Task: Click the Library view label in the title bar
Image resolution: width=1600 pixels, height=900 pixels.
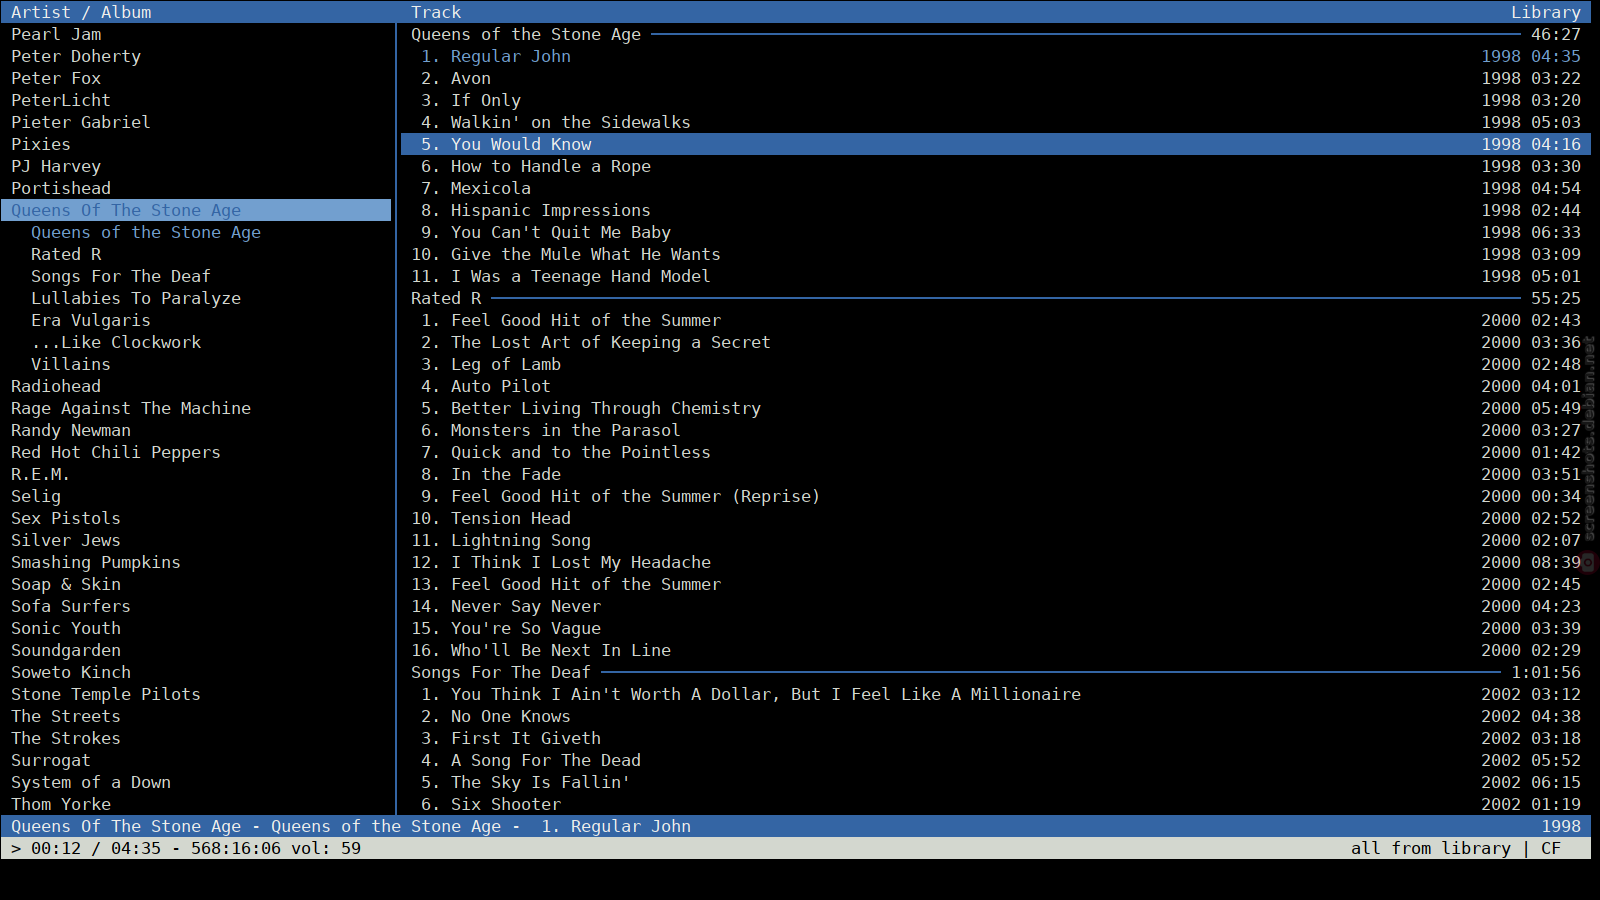Action: coord(1546,12)
